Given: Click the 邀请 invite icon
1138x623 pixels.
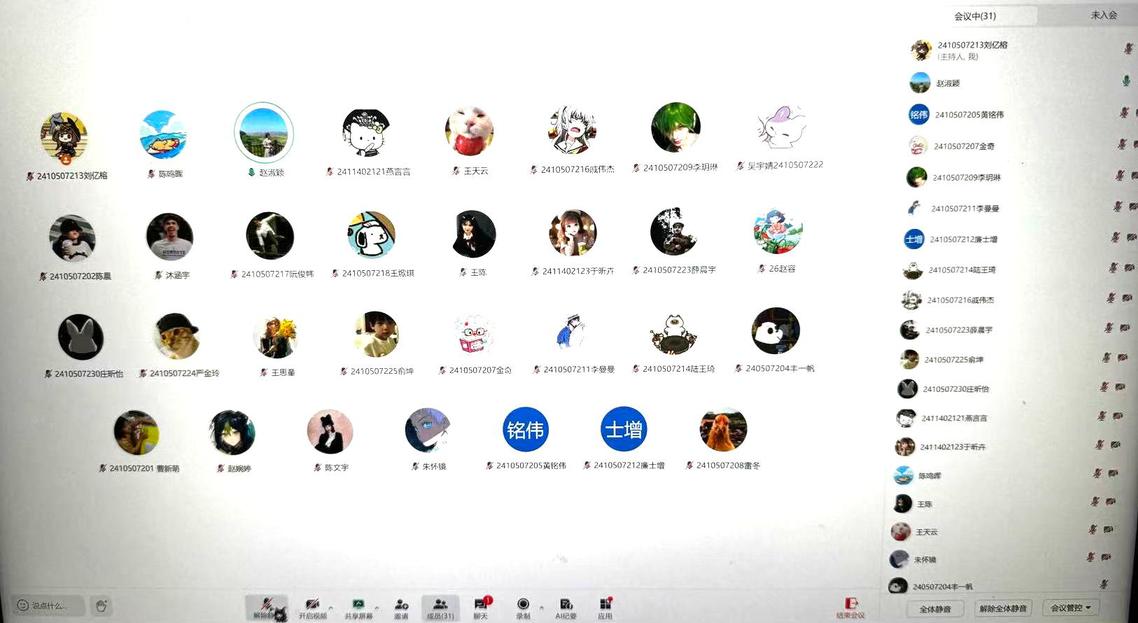Looking at the screenshot, I should 401,606.
